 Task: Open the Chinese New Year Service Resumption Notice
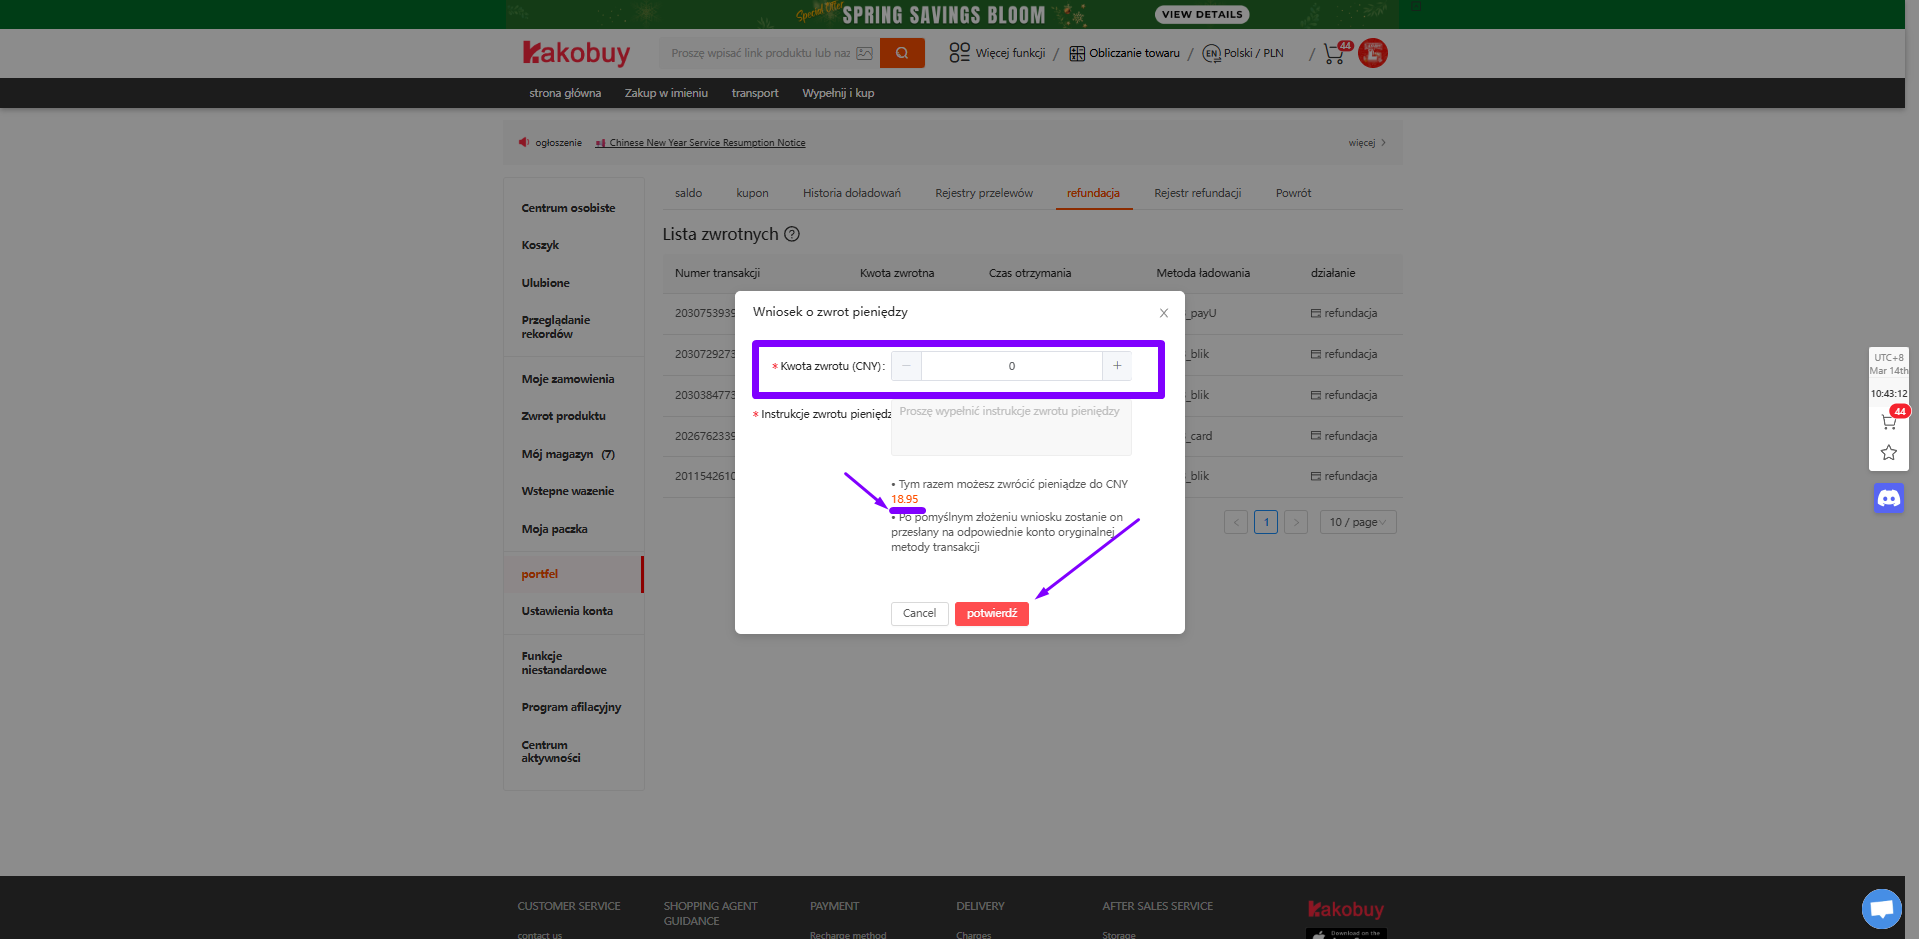[706, 142]
